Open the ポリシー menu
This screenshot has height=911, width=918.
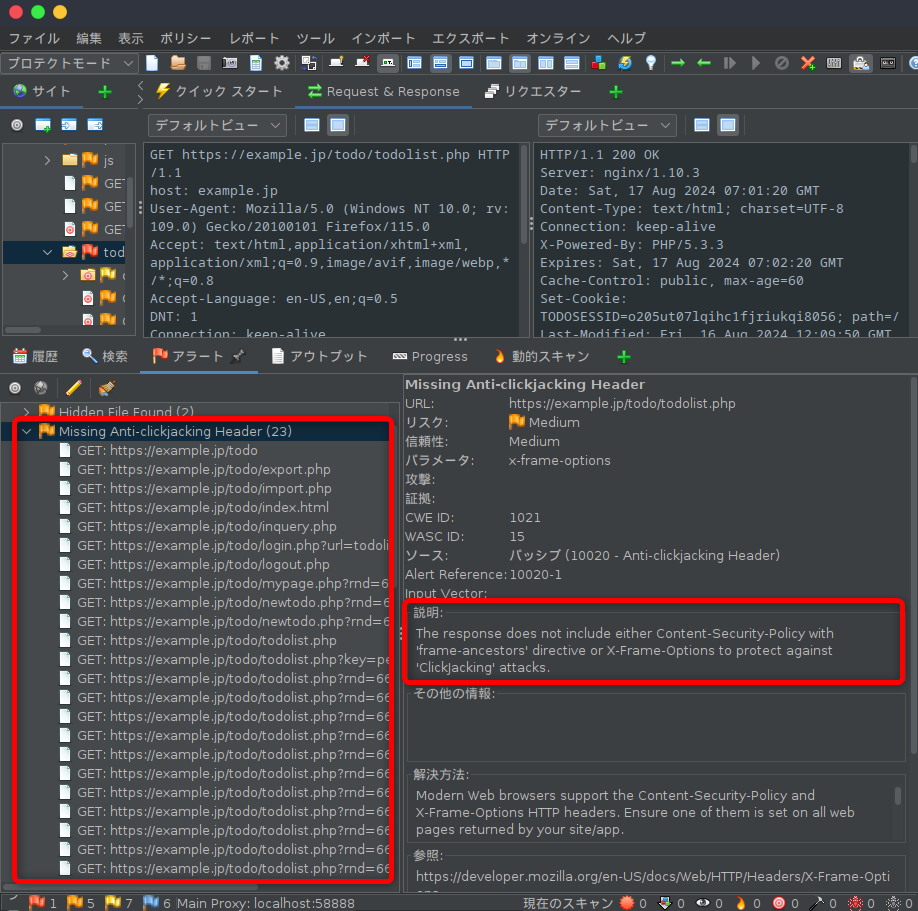click(185, 39)
